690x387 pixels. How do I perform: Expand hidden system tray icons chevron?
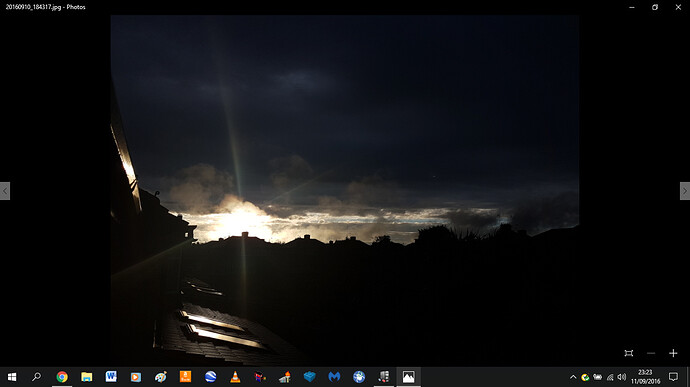click(x=573, y=377)
